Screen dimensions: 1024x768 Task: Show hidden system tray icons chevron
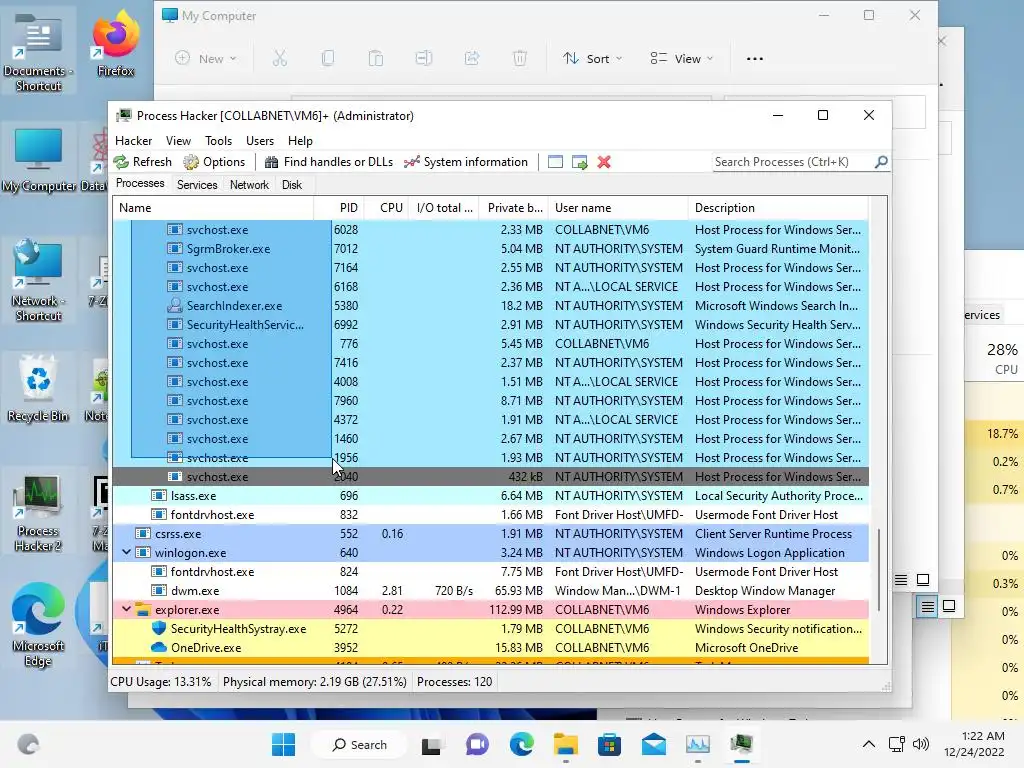pyautogui.click(x=869, y=744)
